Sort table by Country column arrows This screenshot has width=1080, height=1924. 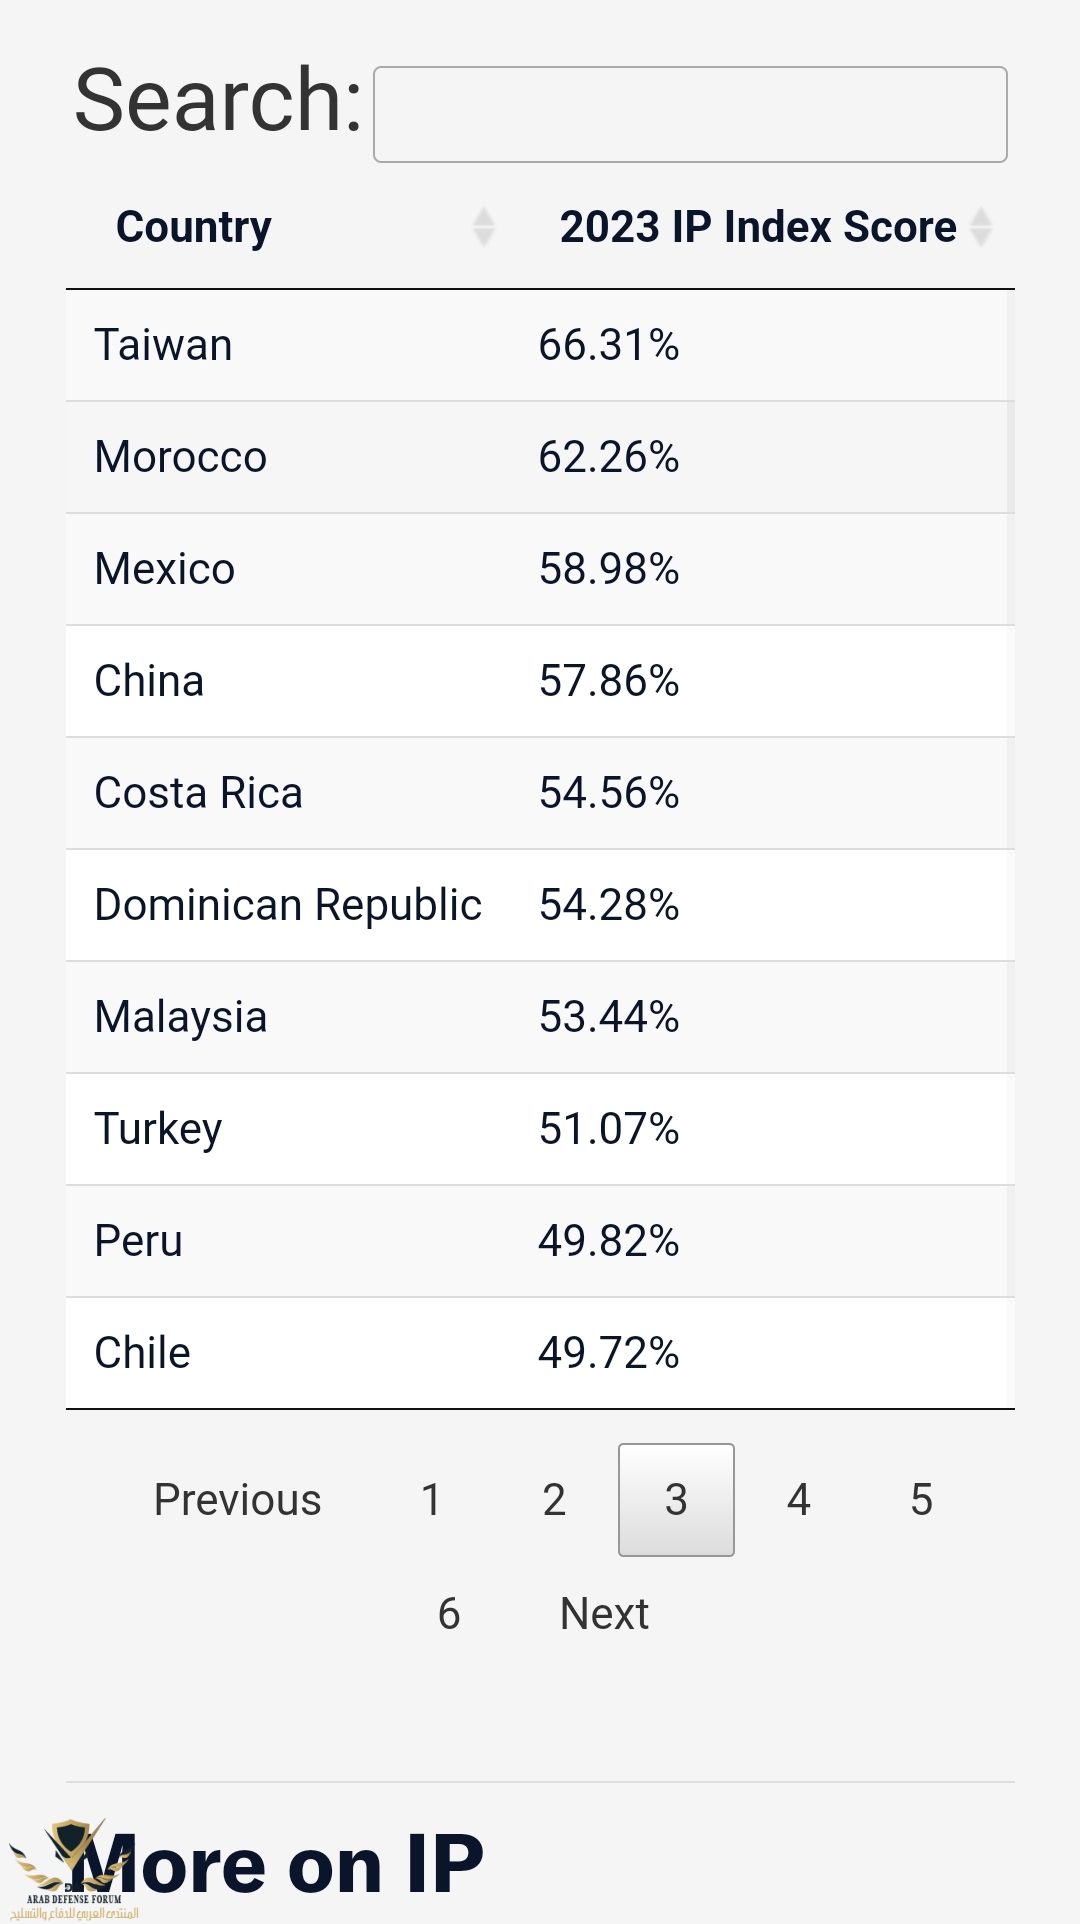[484, 227]
